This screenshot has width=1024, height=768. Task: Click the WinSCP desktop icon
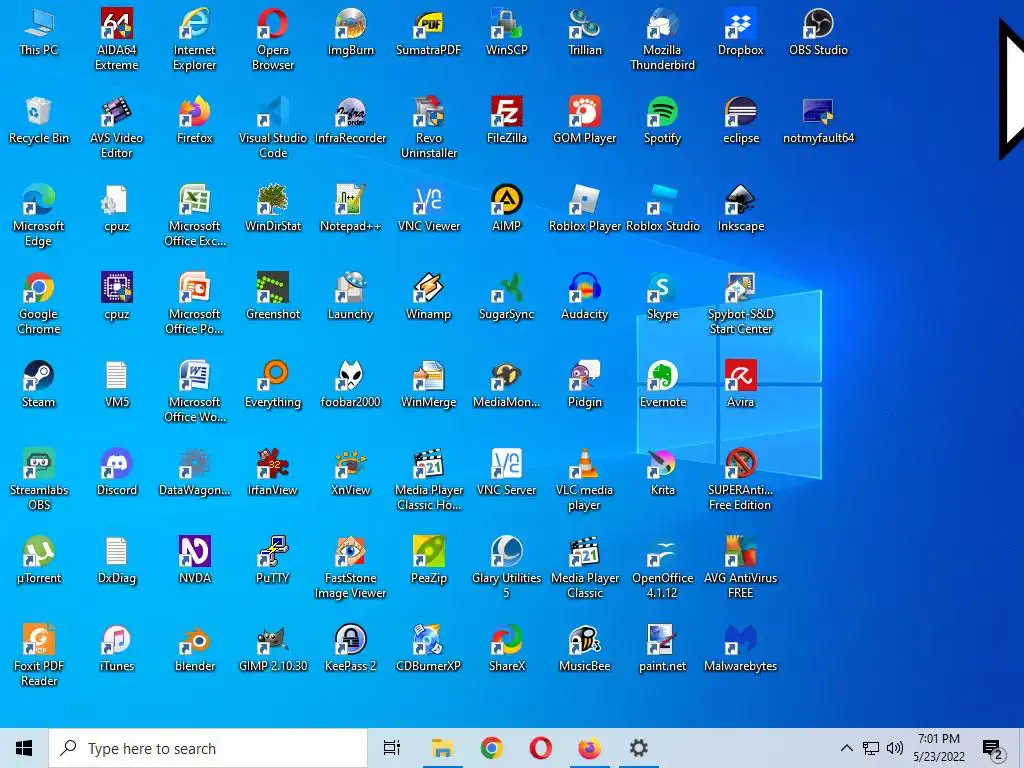click(507, 33)
